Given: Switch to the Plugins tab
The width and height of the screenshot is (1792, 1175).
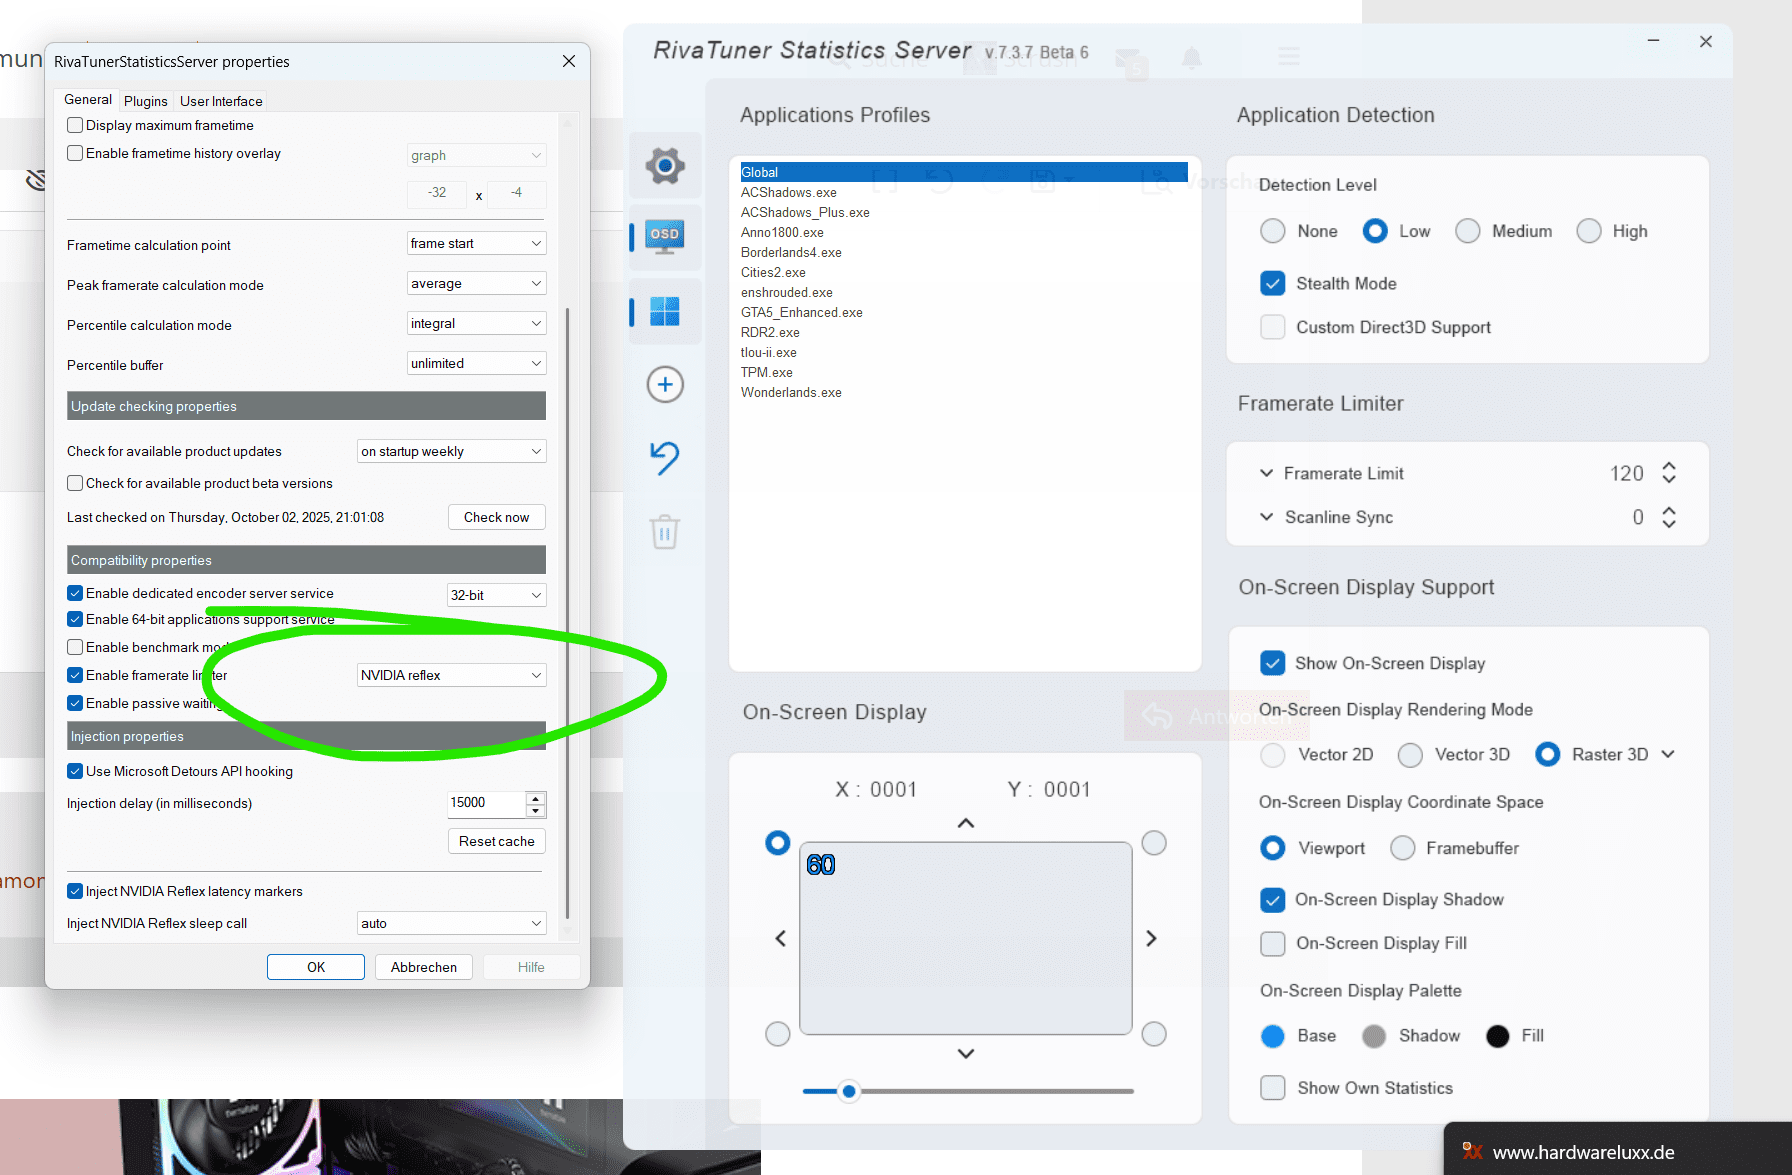Looking at the screenshot, I should pos(146,101).
